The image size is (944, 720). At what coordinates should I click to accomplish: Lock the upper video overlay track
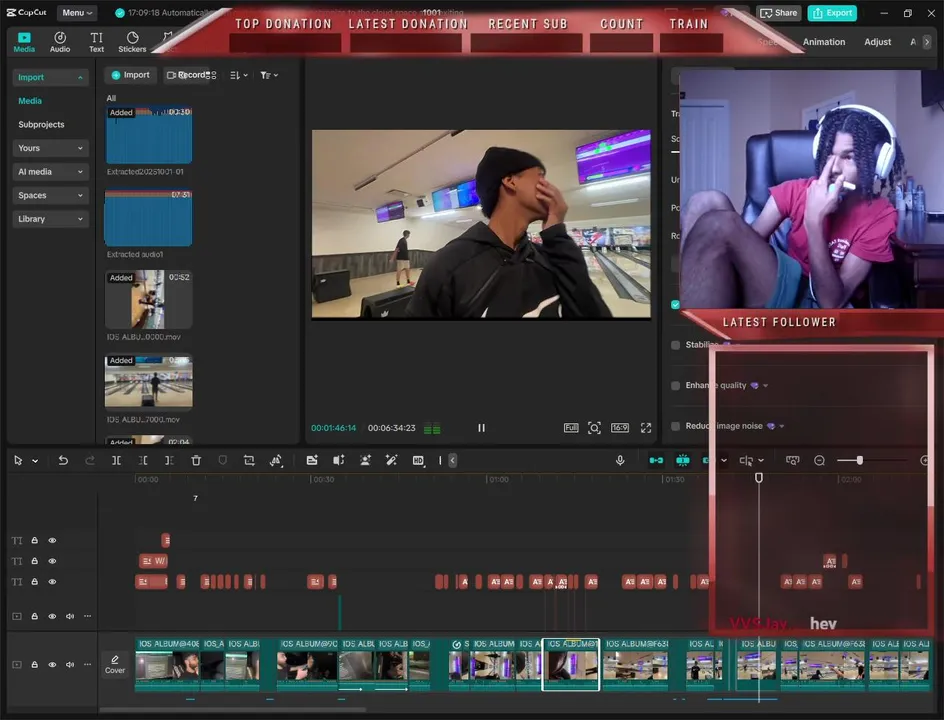click(35, 616)
